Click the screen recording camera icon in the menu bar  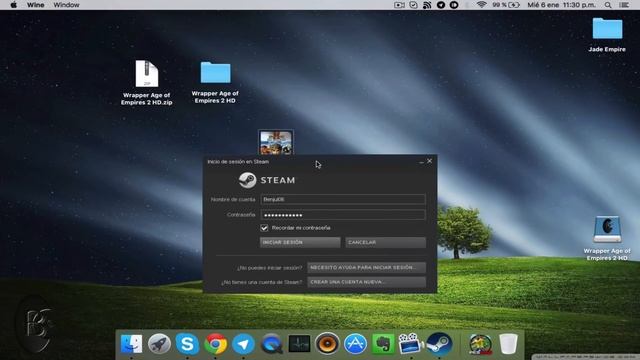click(x=399, y=5)
